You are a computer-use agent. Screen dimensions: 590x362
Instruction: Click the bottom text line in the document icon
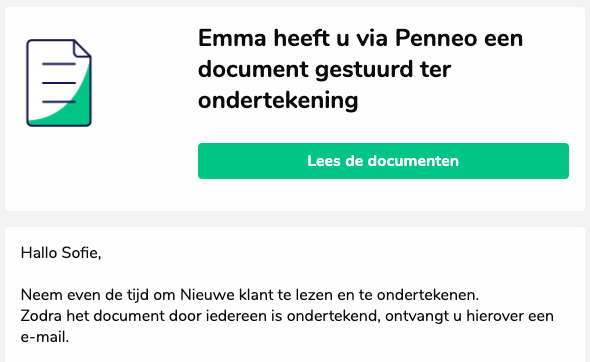(x=59, y=102)
